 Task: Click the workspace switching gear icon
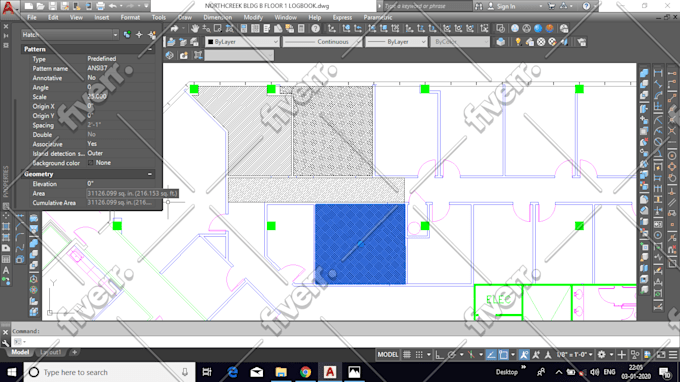pos(601,355)
